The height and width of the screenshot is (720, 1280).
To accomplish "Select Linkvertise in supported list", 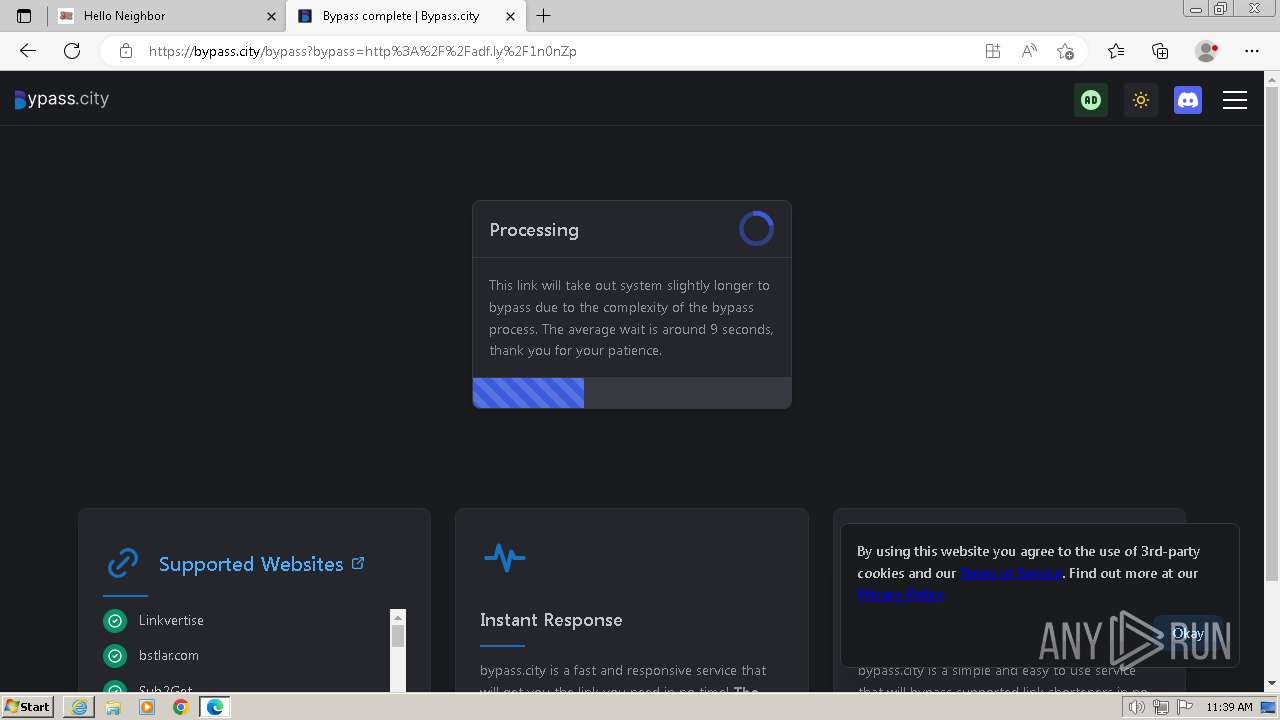I will tap(171, 620).
